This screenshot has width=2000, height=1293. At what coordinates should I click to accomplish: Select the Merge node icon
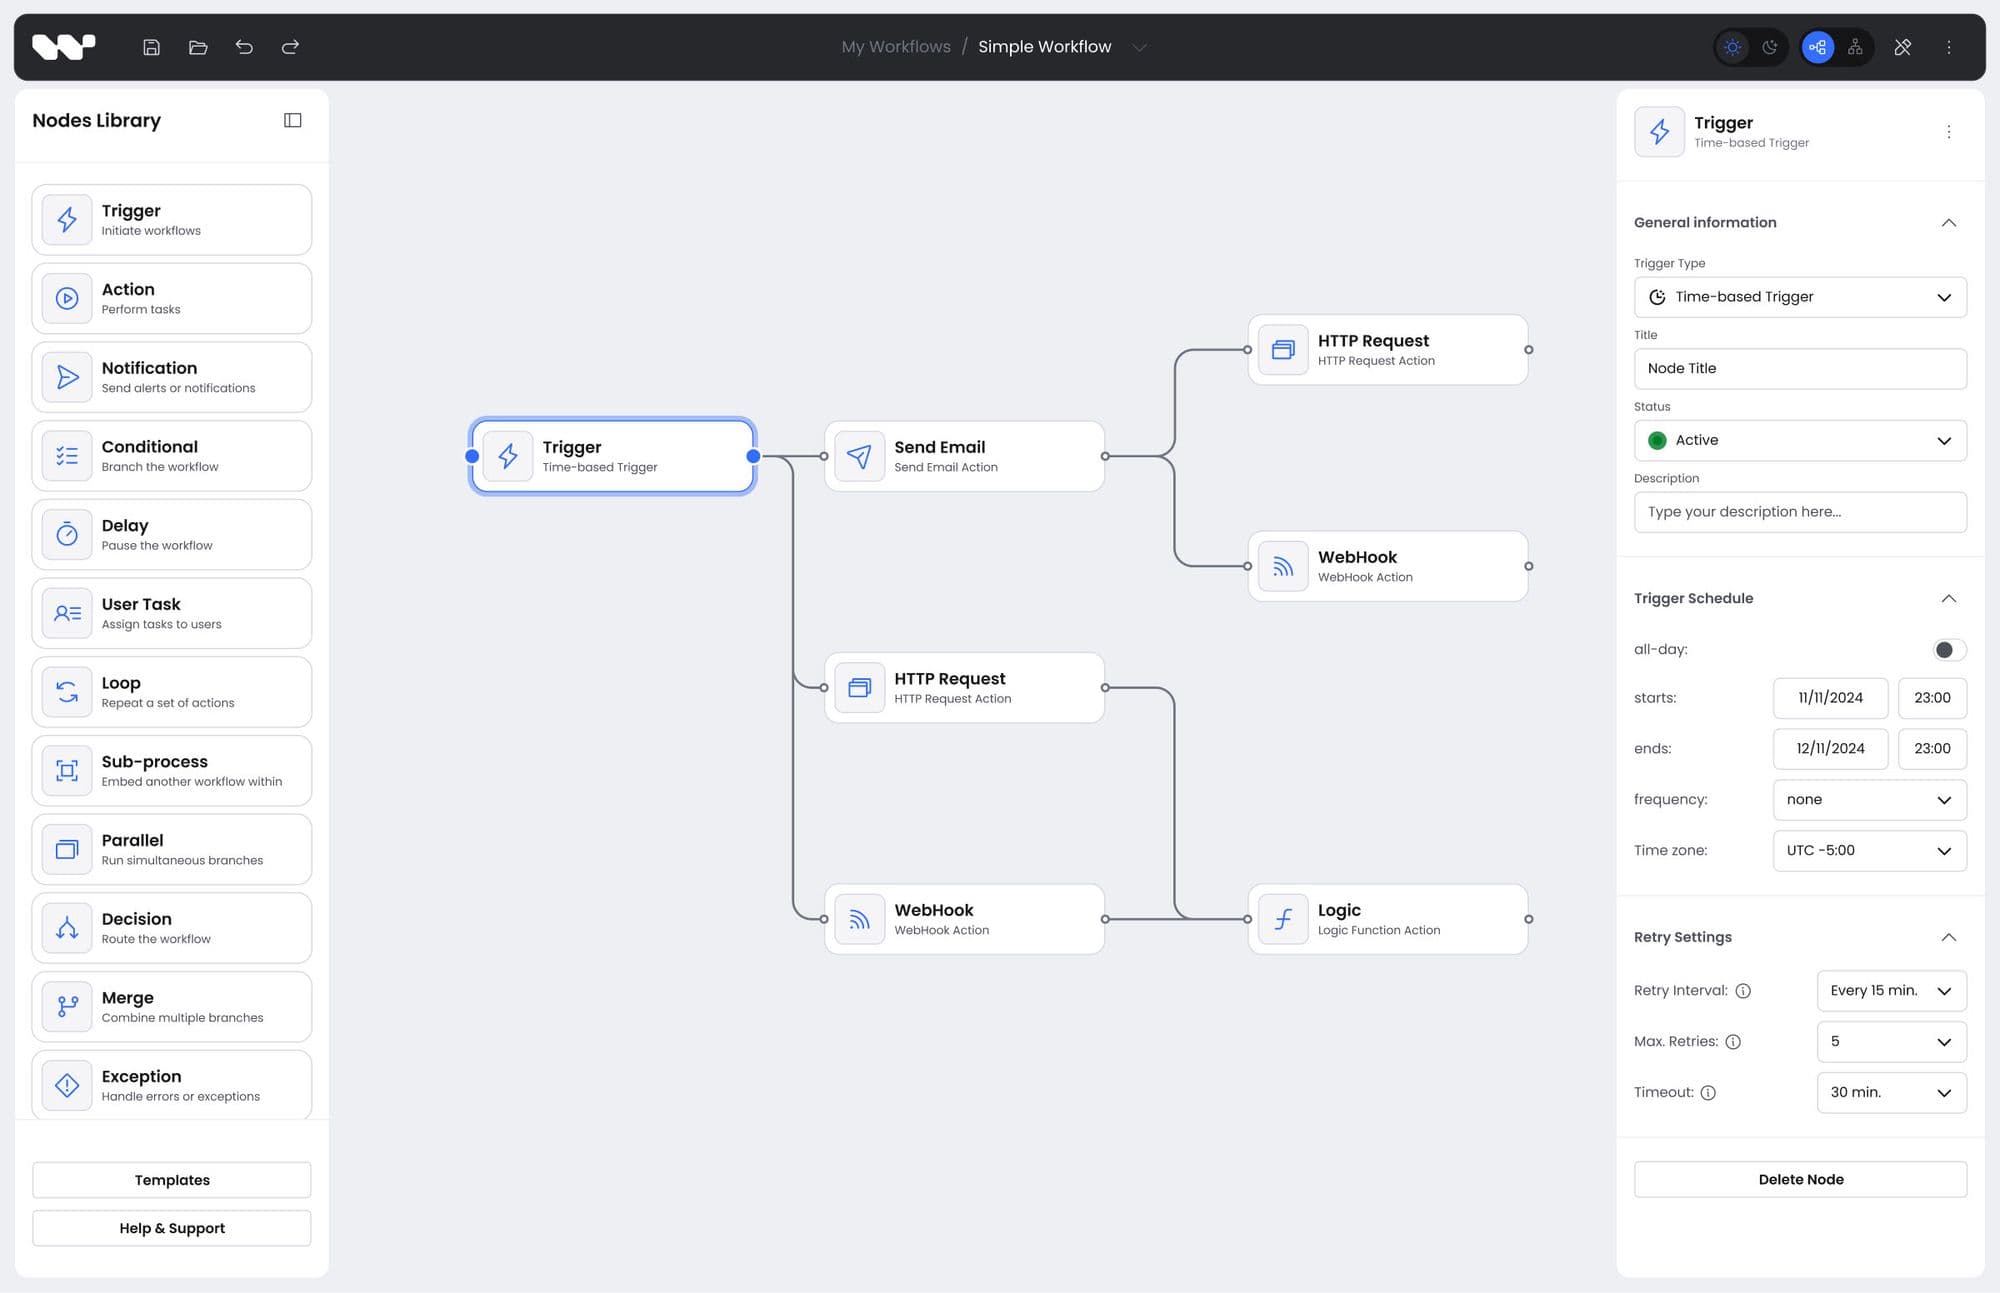[66, 1006]
